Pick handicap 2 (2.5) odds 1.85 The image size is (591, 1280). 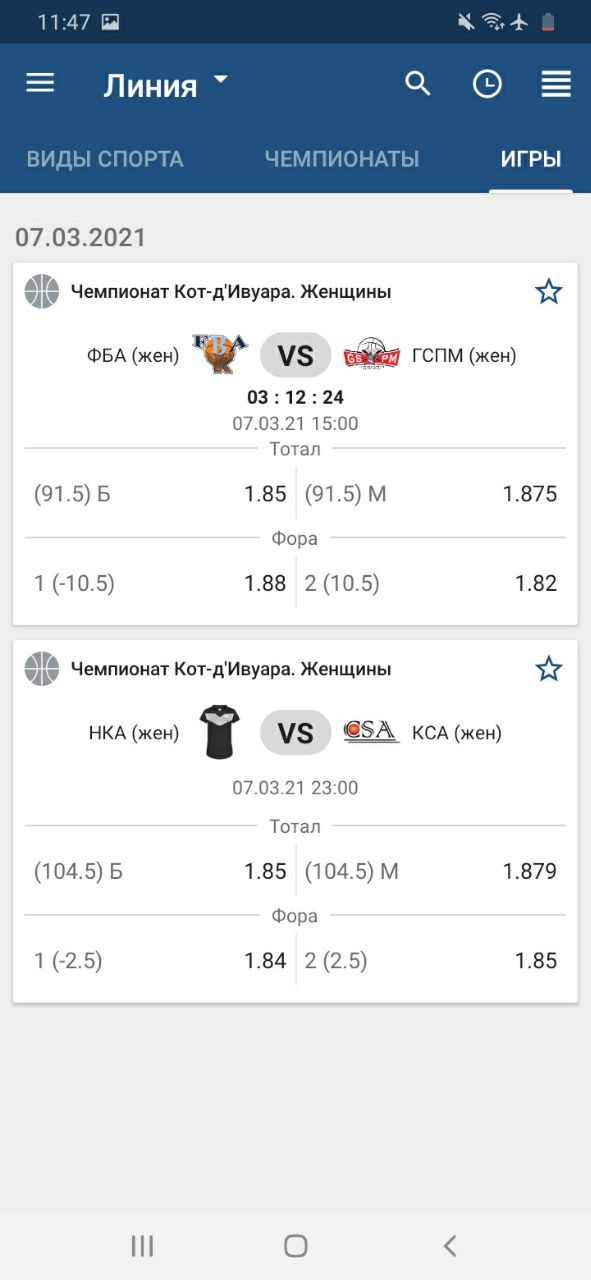point(431,961)
